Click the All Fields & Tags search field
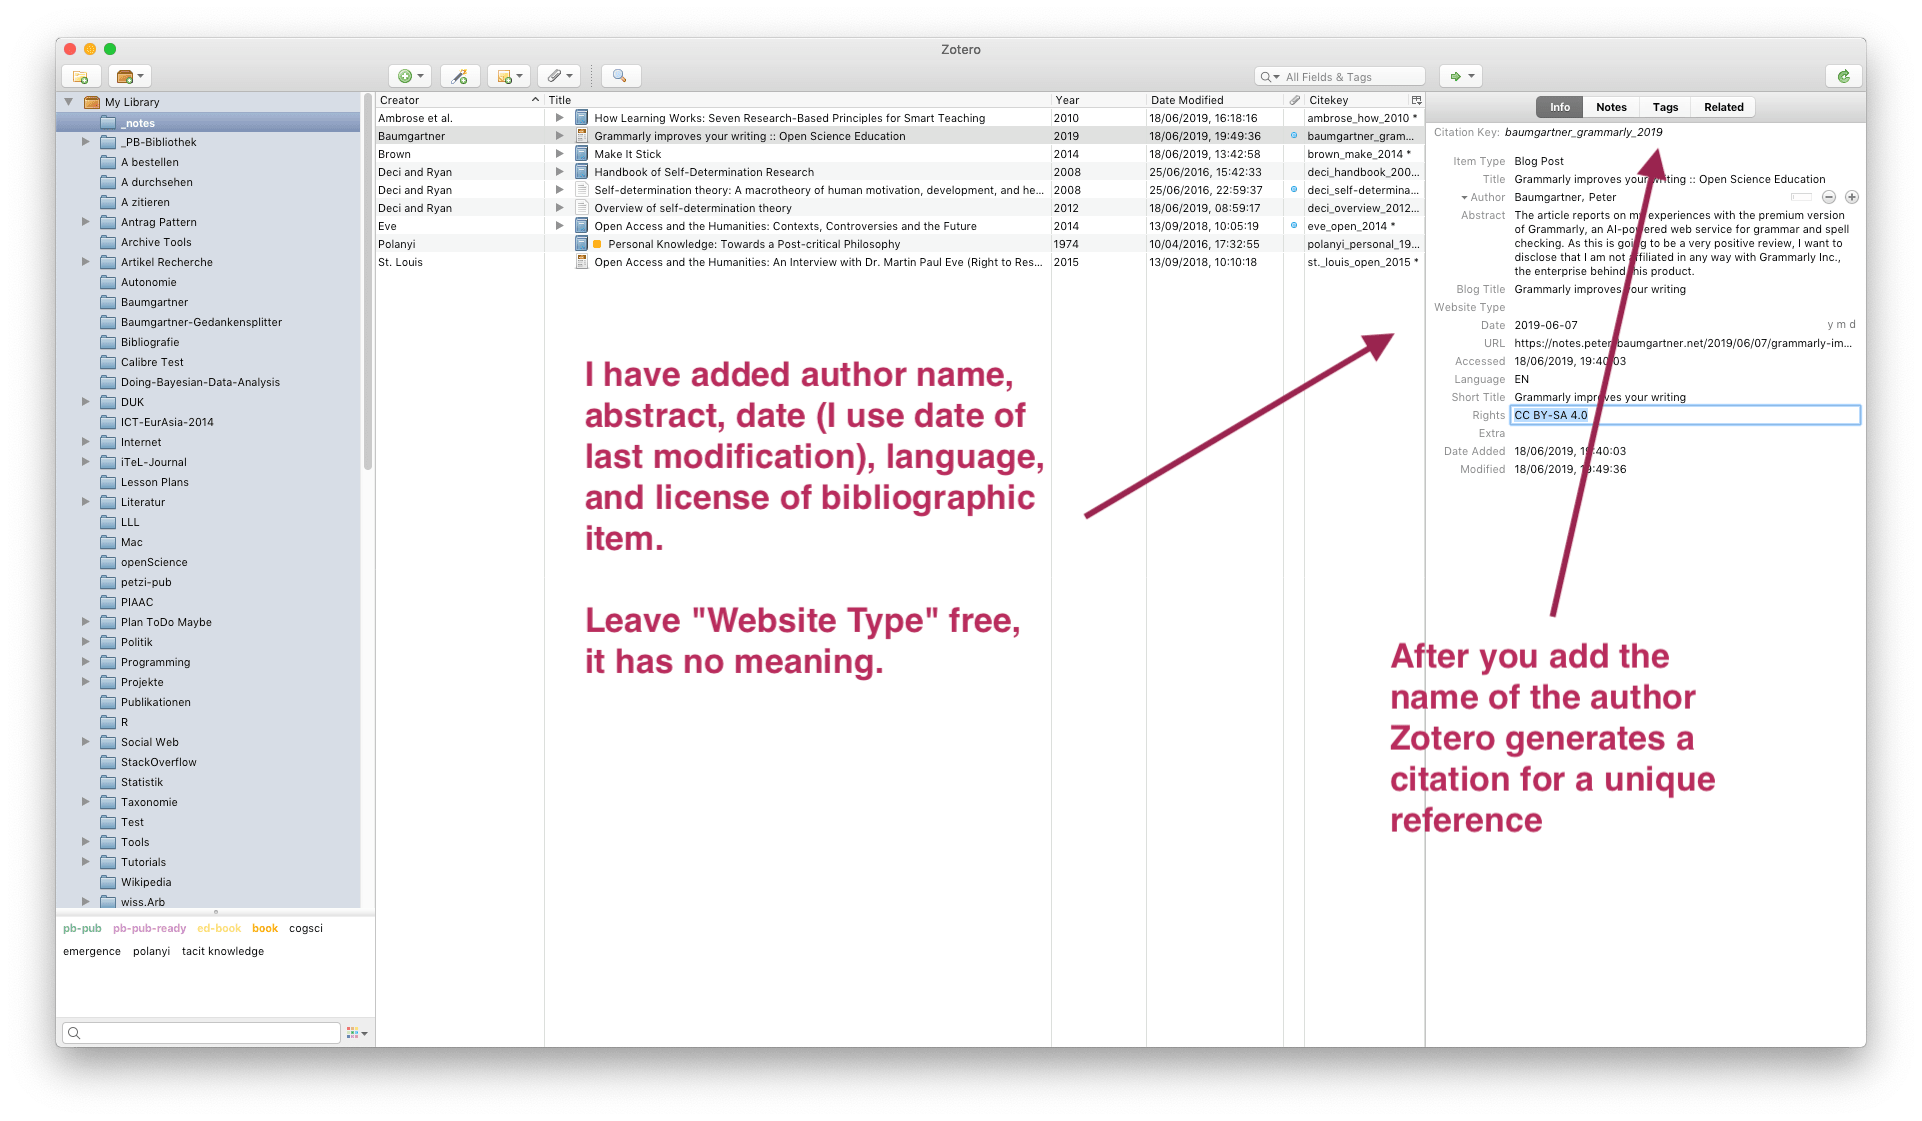1922x1121 pixels. [1343, 76]
